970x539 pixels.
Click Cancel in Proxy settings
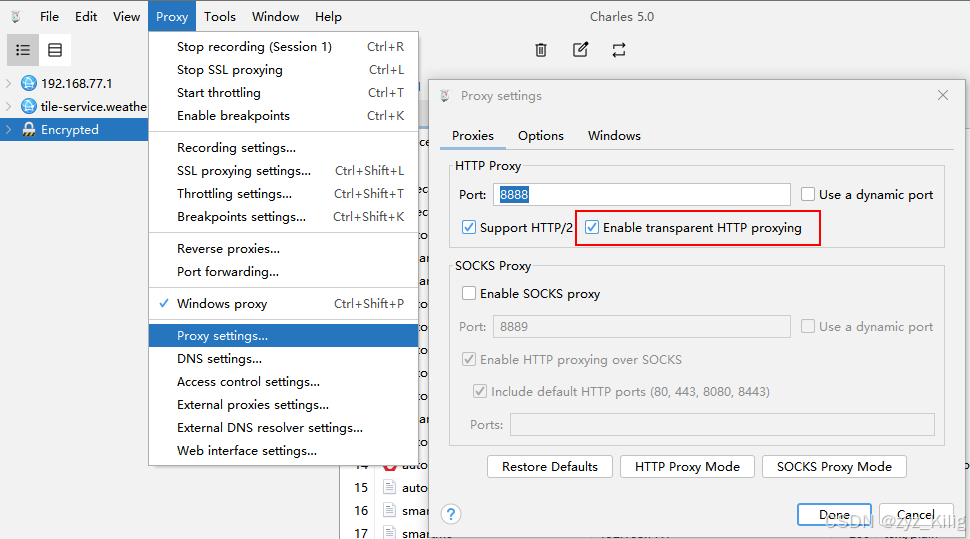click(x=916, y=514)
